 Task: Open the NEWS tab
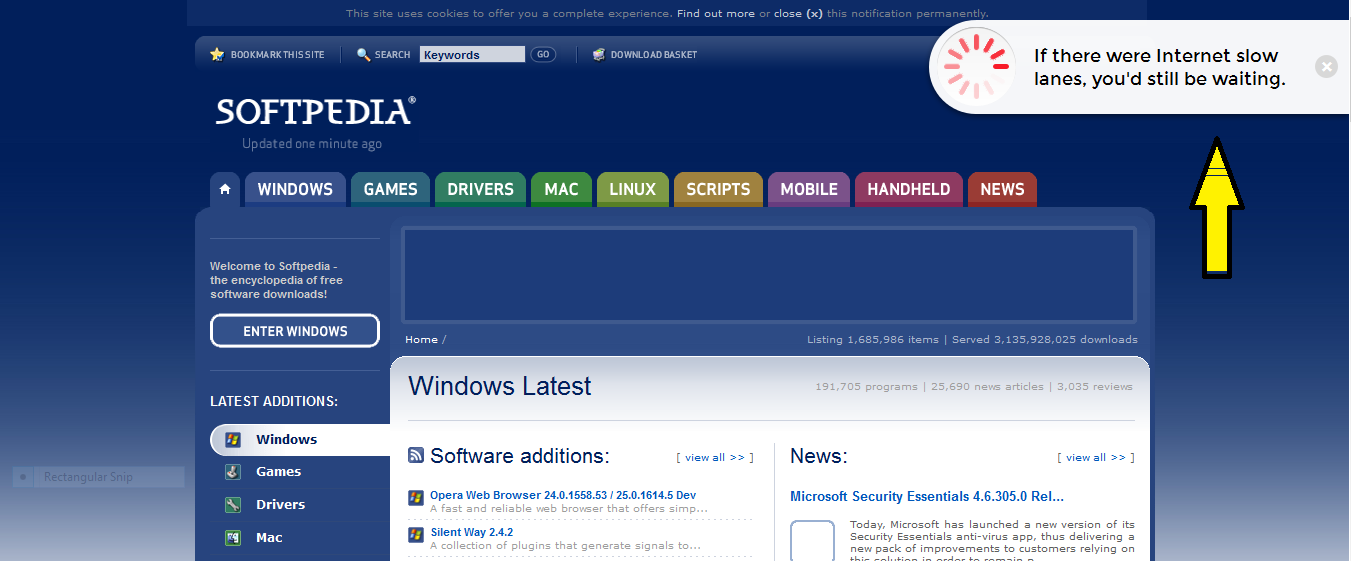1002,189
